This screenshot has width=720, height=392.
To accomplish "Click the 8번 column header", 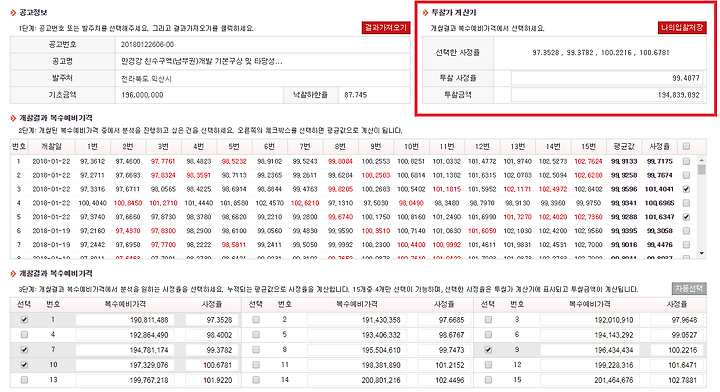I will (x=340, y=146).
